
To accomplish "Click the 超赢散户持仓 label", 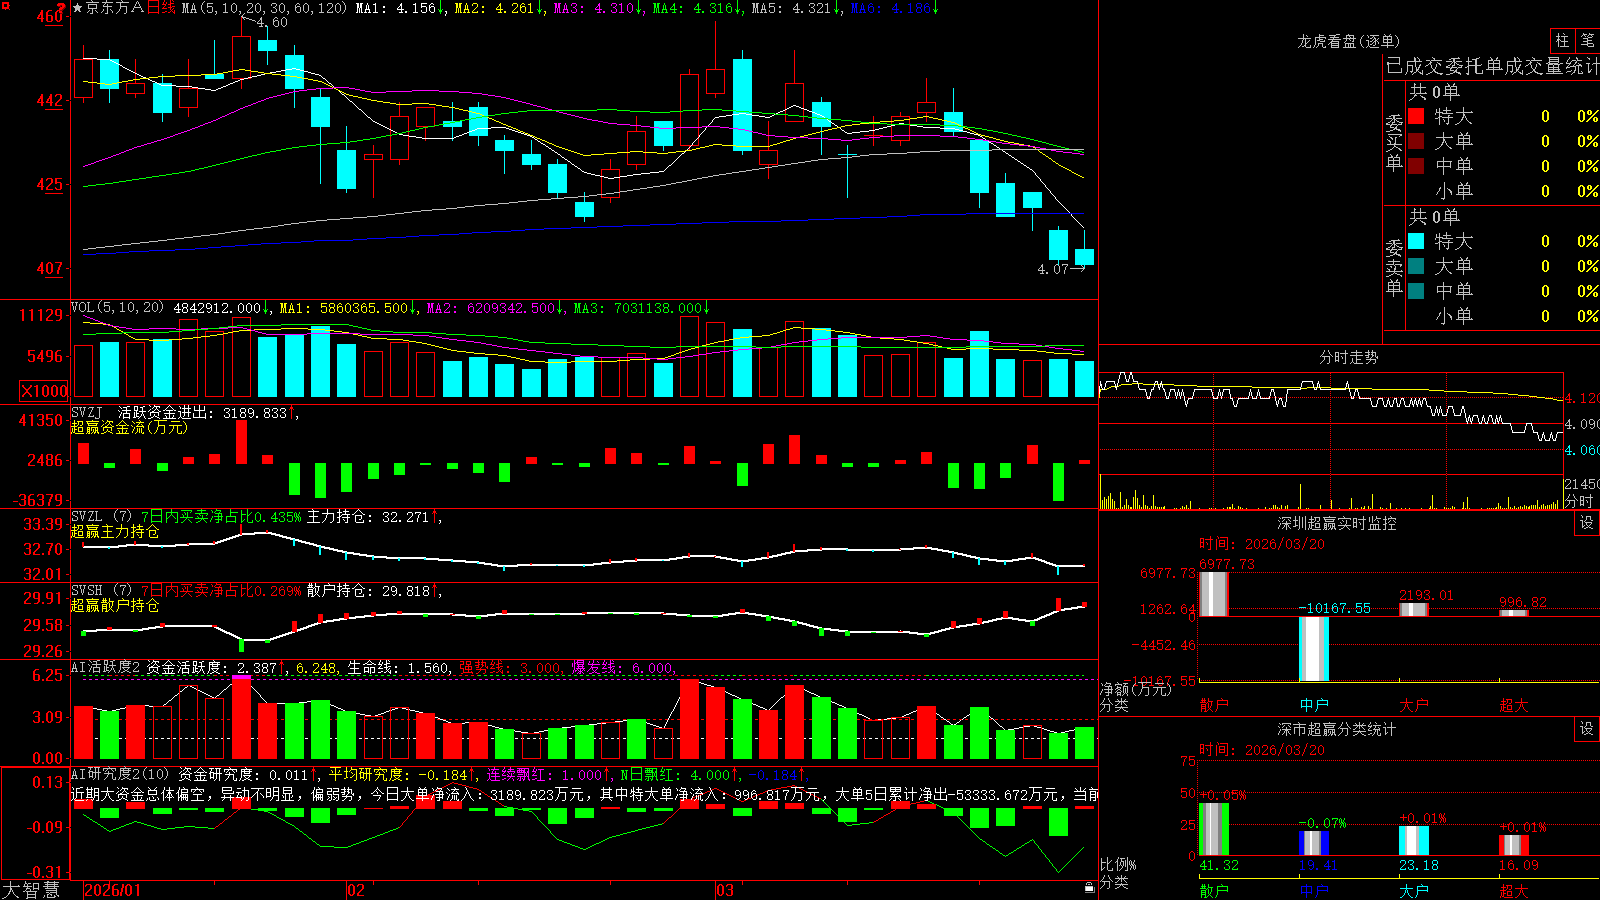I will point(115,605).
